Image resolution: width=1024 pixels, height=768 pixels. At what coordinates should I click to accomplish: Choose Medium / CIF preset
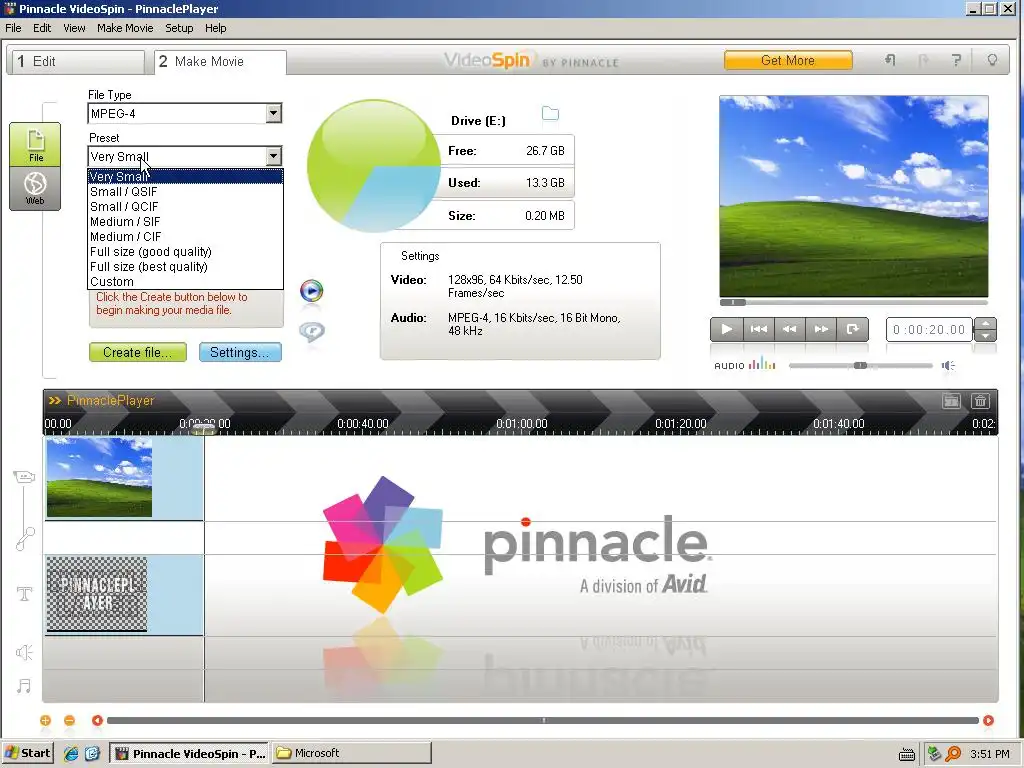[185, 236]
